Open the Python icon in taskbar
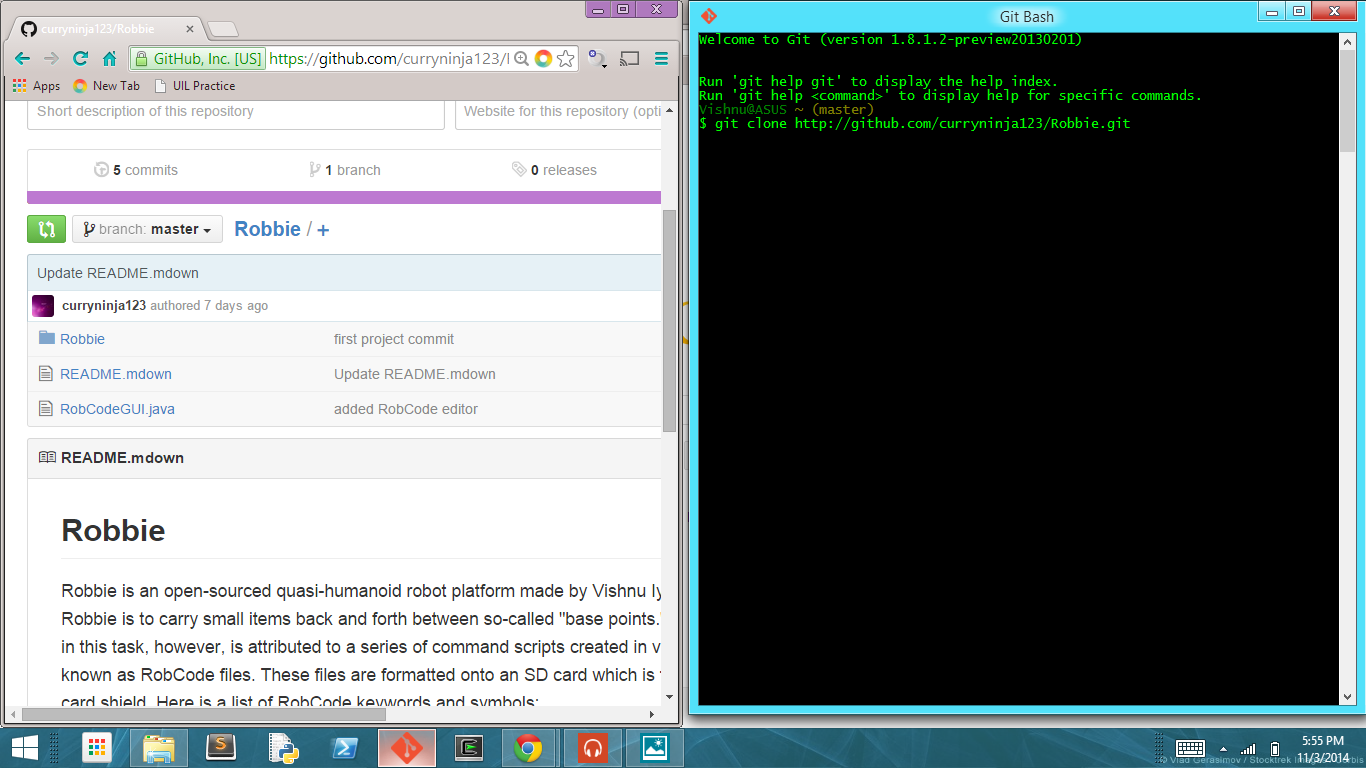 click(x=283, y=748)
